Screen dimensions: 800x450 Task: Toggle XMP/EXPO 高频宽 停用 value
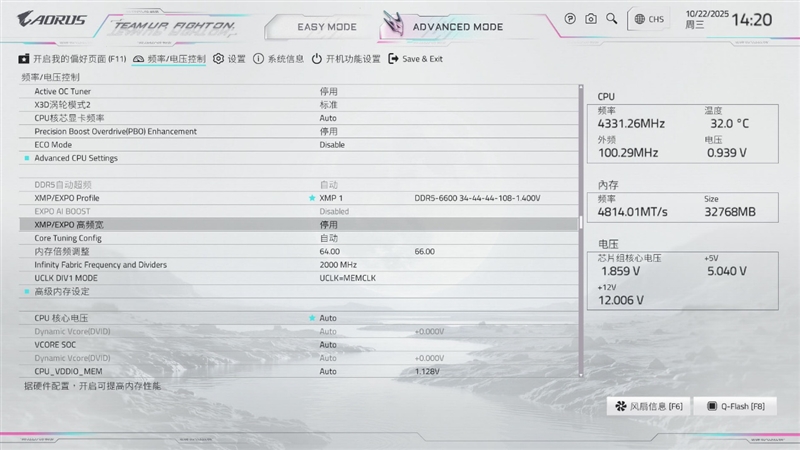(x=329, y=224)
